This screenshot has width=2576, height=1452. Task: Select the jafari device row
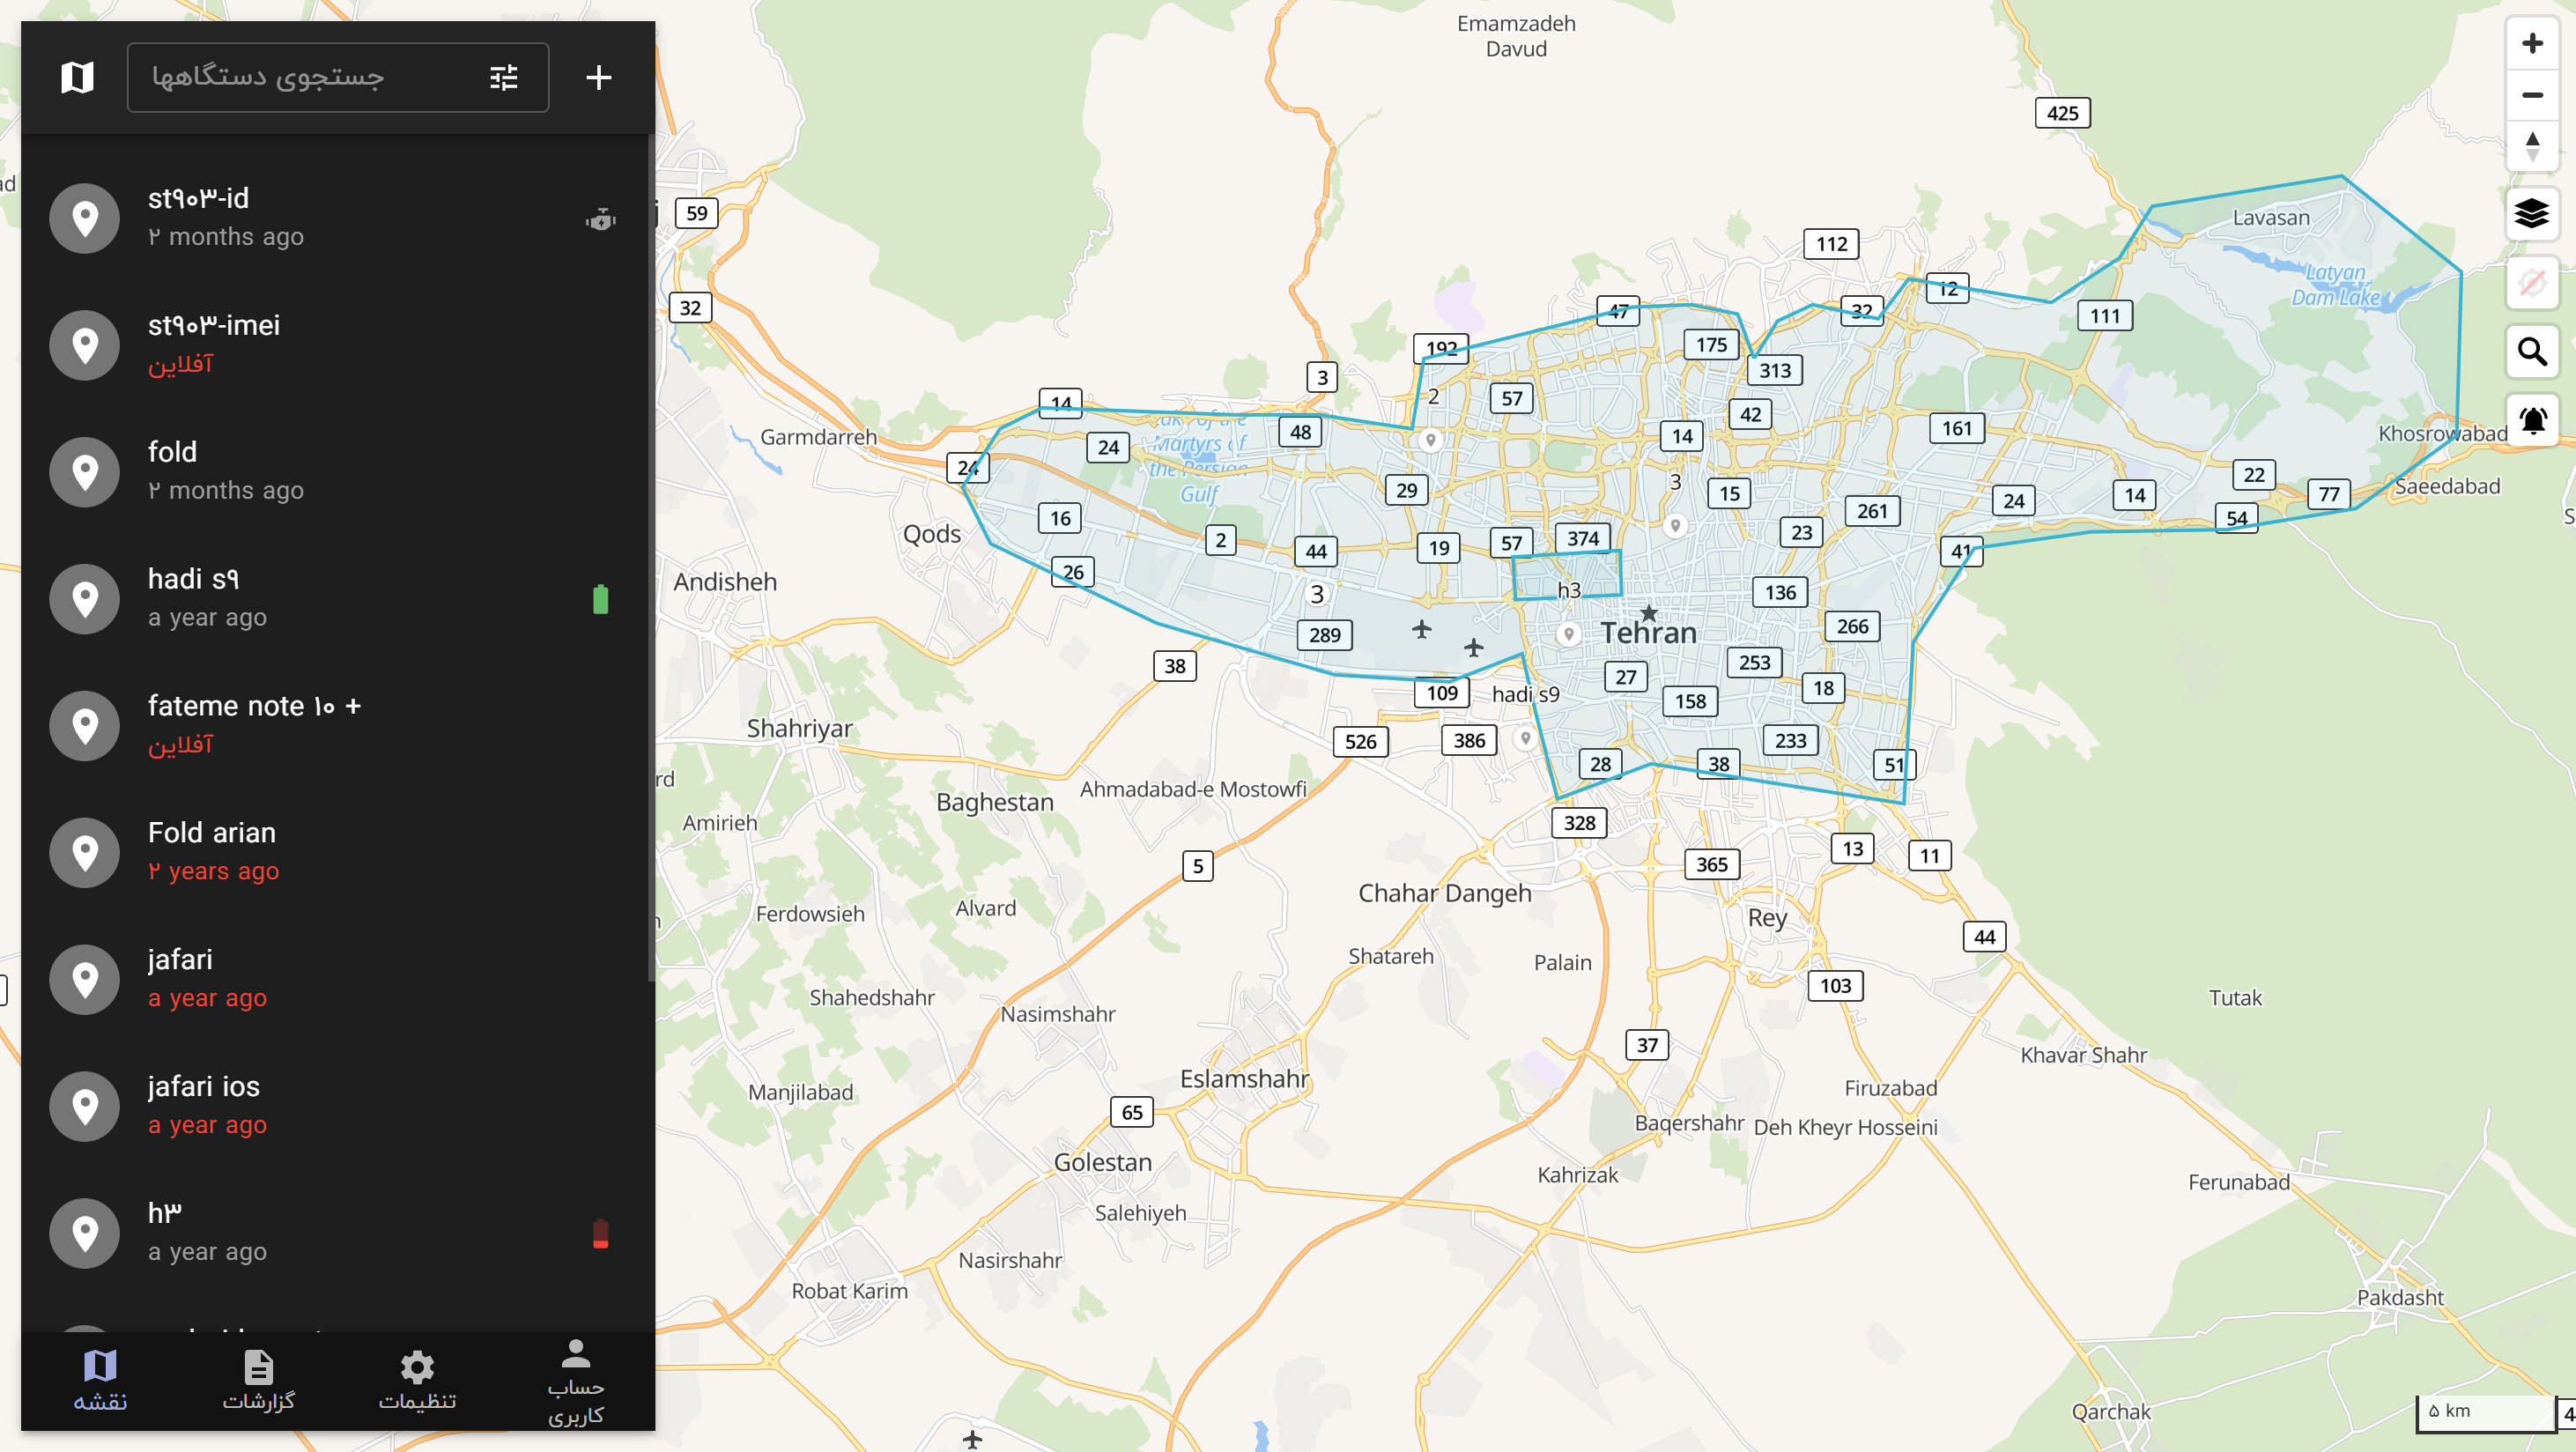pos(338,979)
